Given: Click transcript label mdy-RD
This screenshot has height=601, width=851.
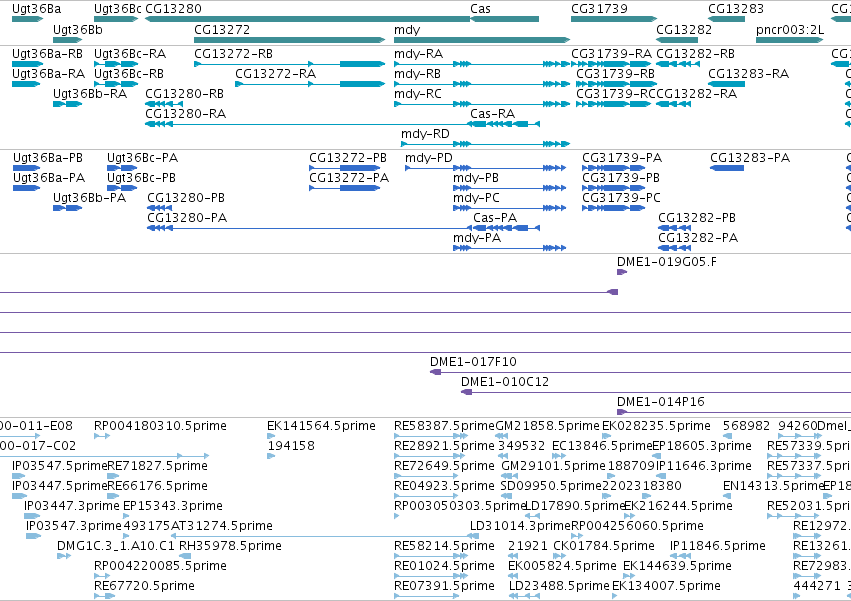Looking at the screenshot, I should point(425,134).
